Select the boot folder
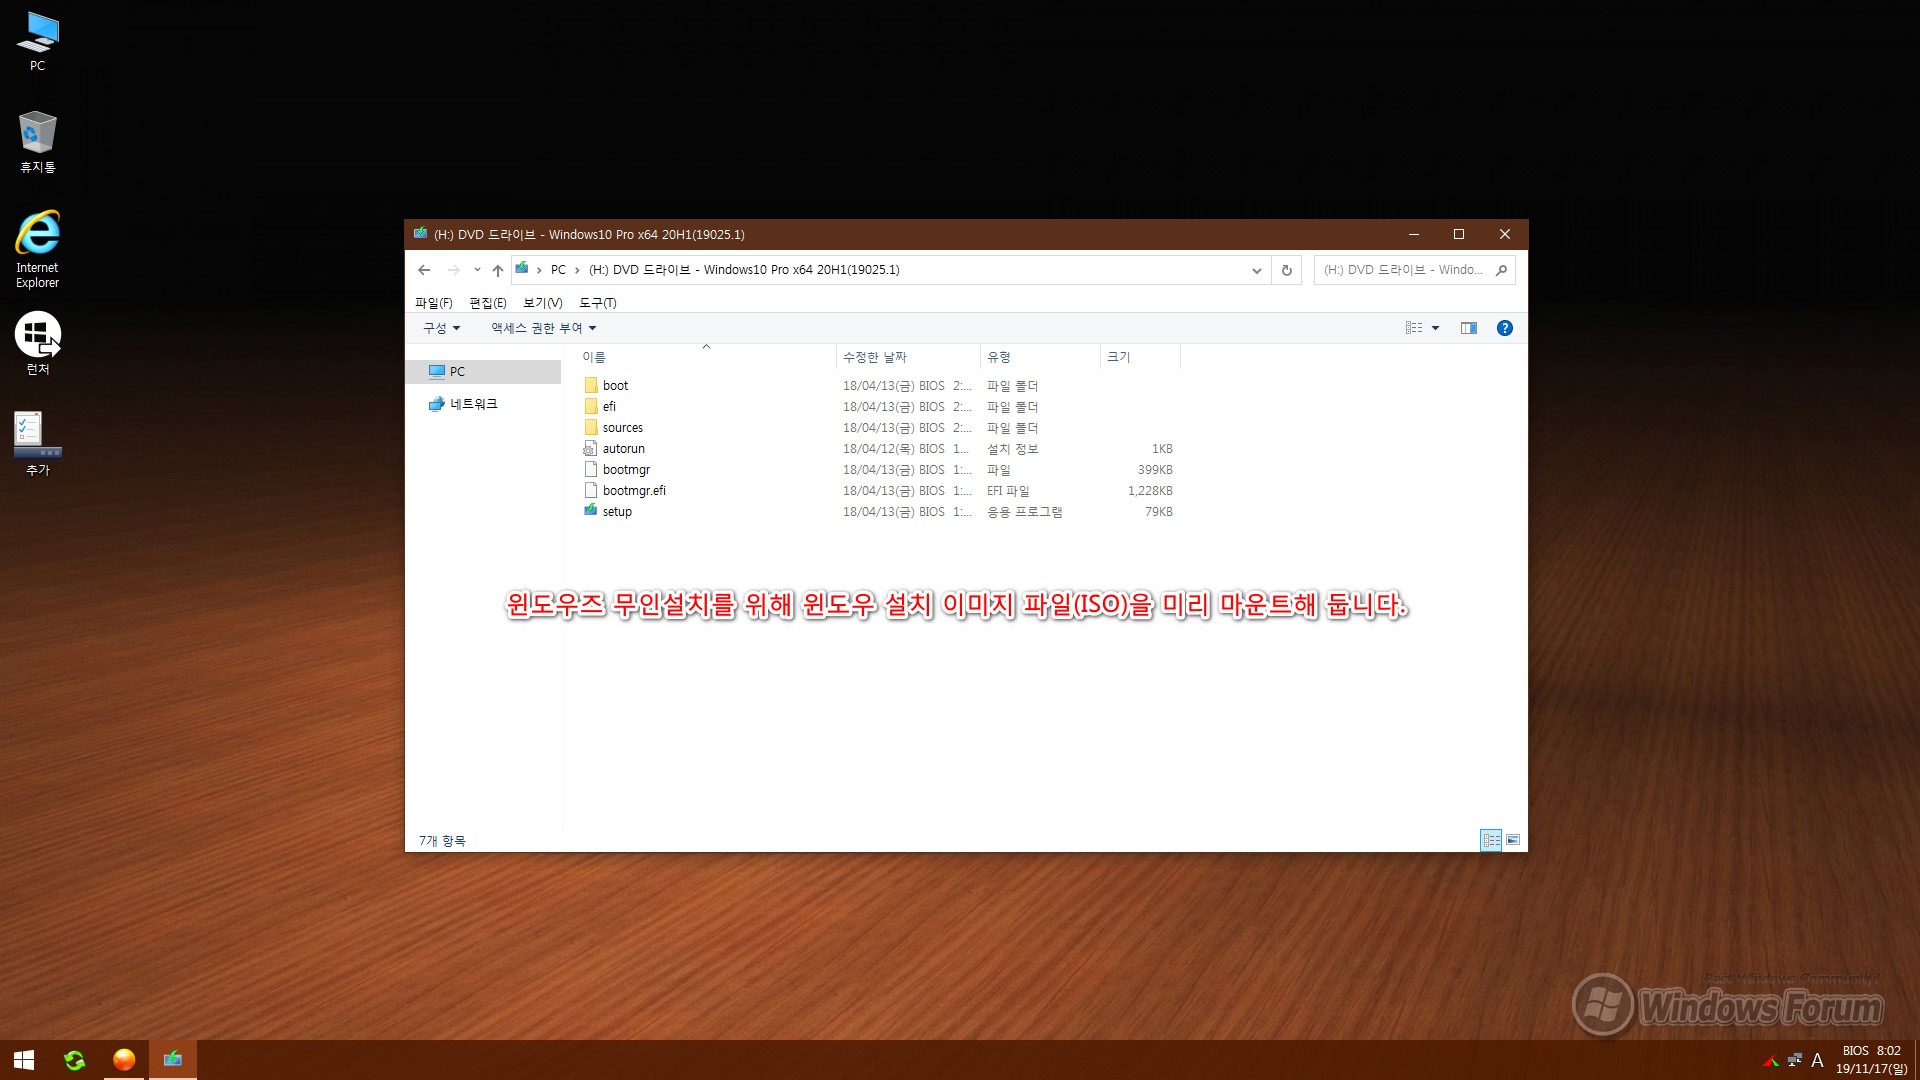 pyautogui.click(x=615, y=386)
